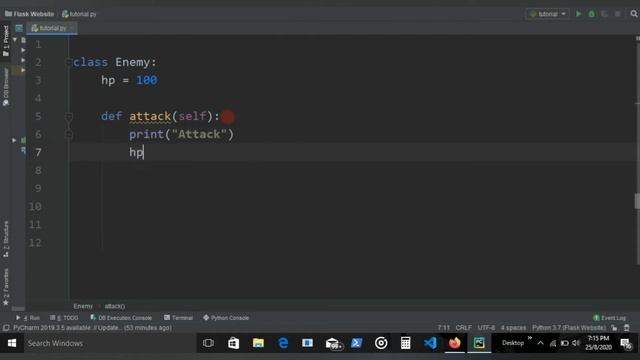
Task: Open the DB Execution Console tool window
Action: [x=121, y=318]
